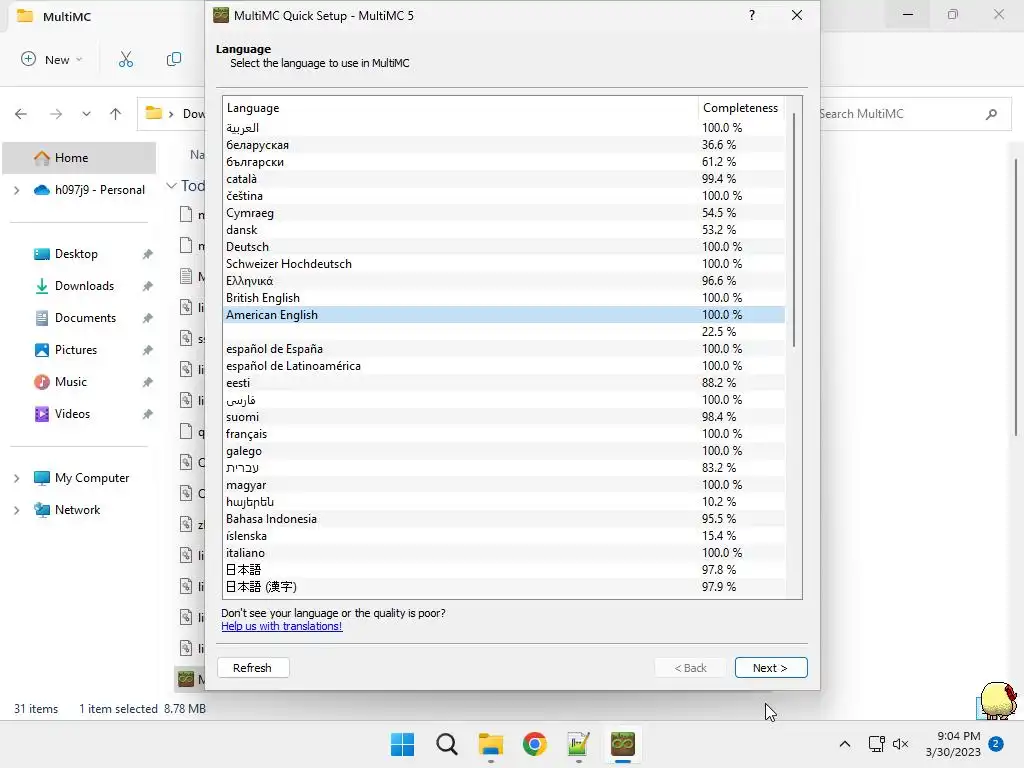Select беларуская language row
1024x768 pixels.
click(x=504, y=145)
